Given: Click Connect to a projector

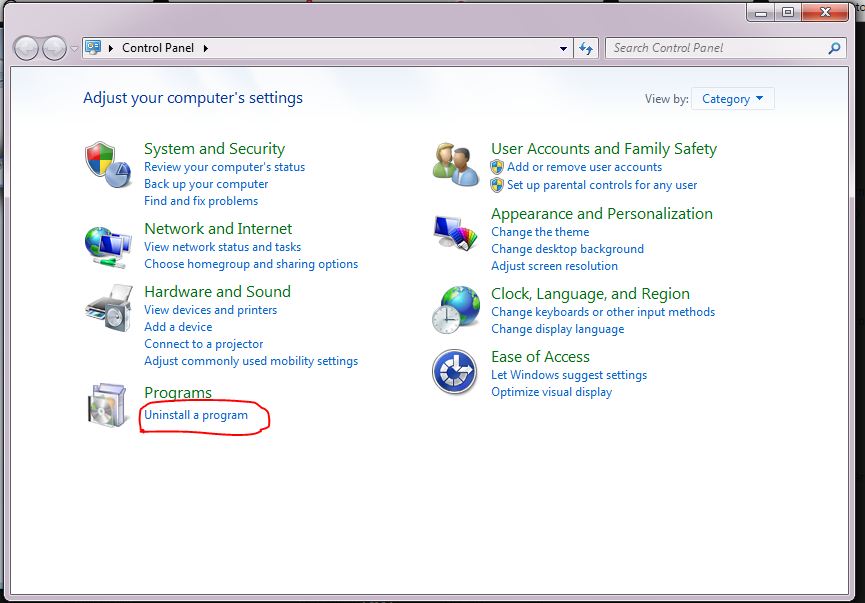Looking at the screenshot, I should (204, 344).
